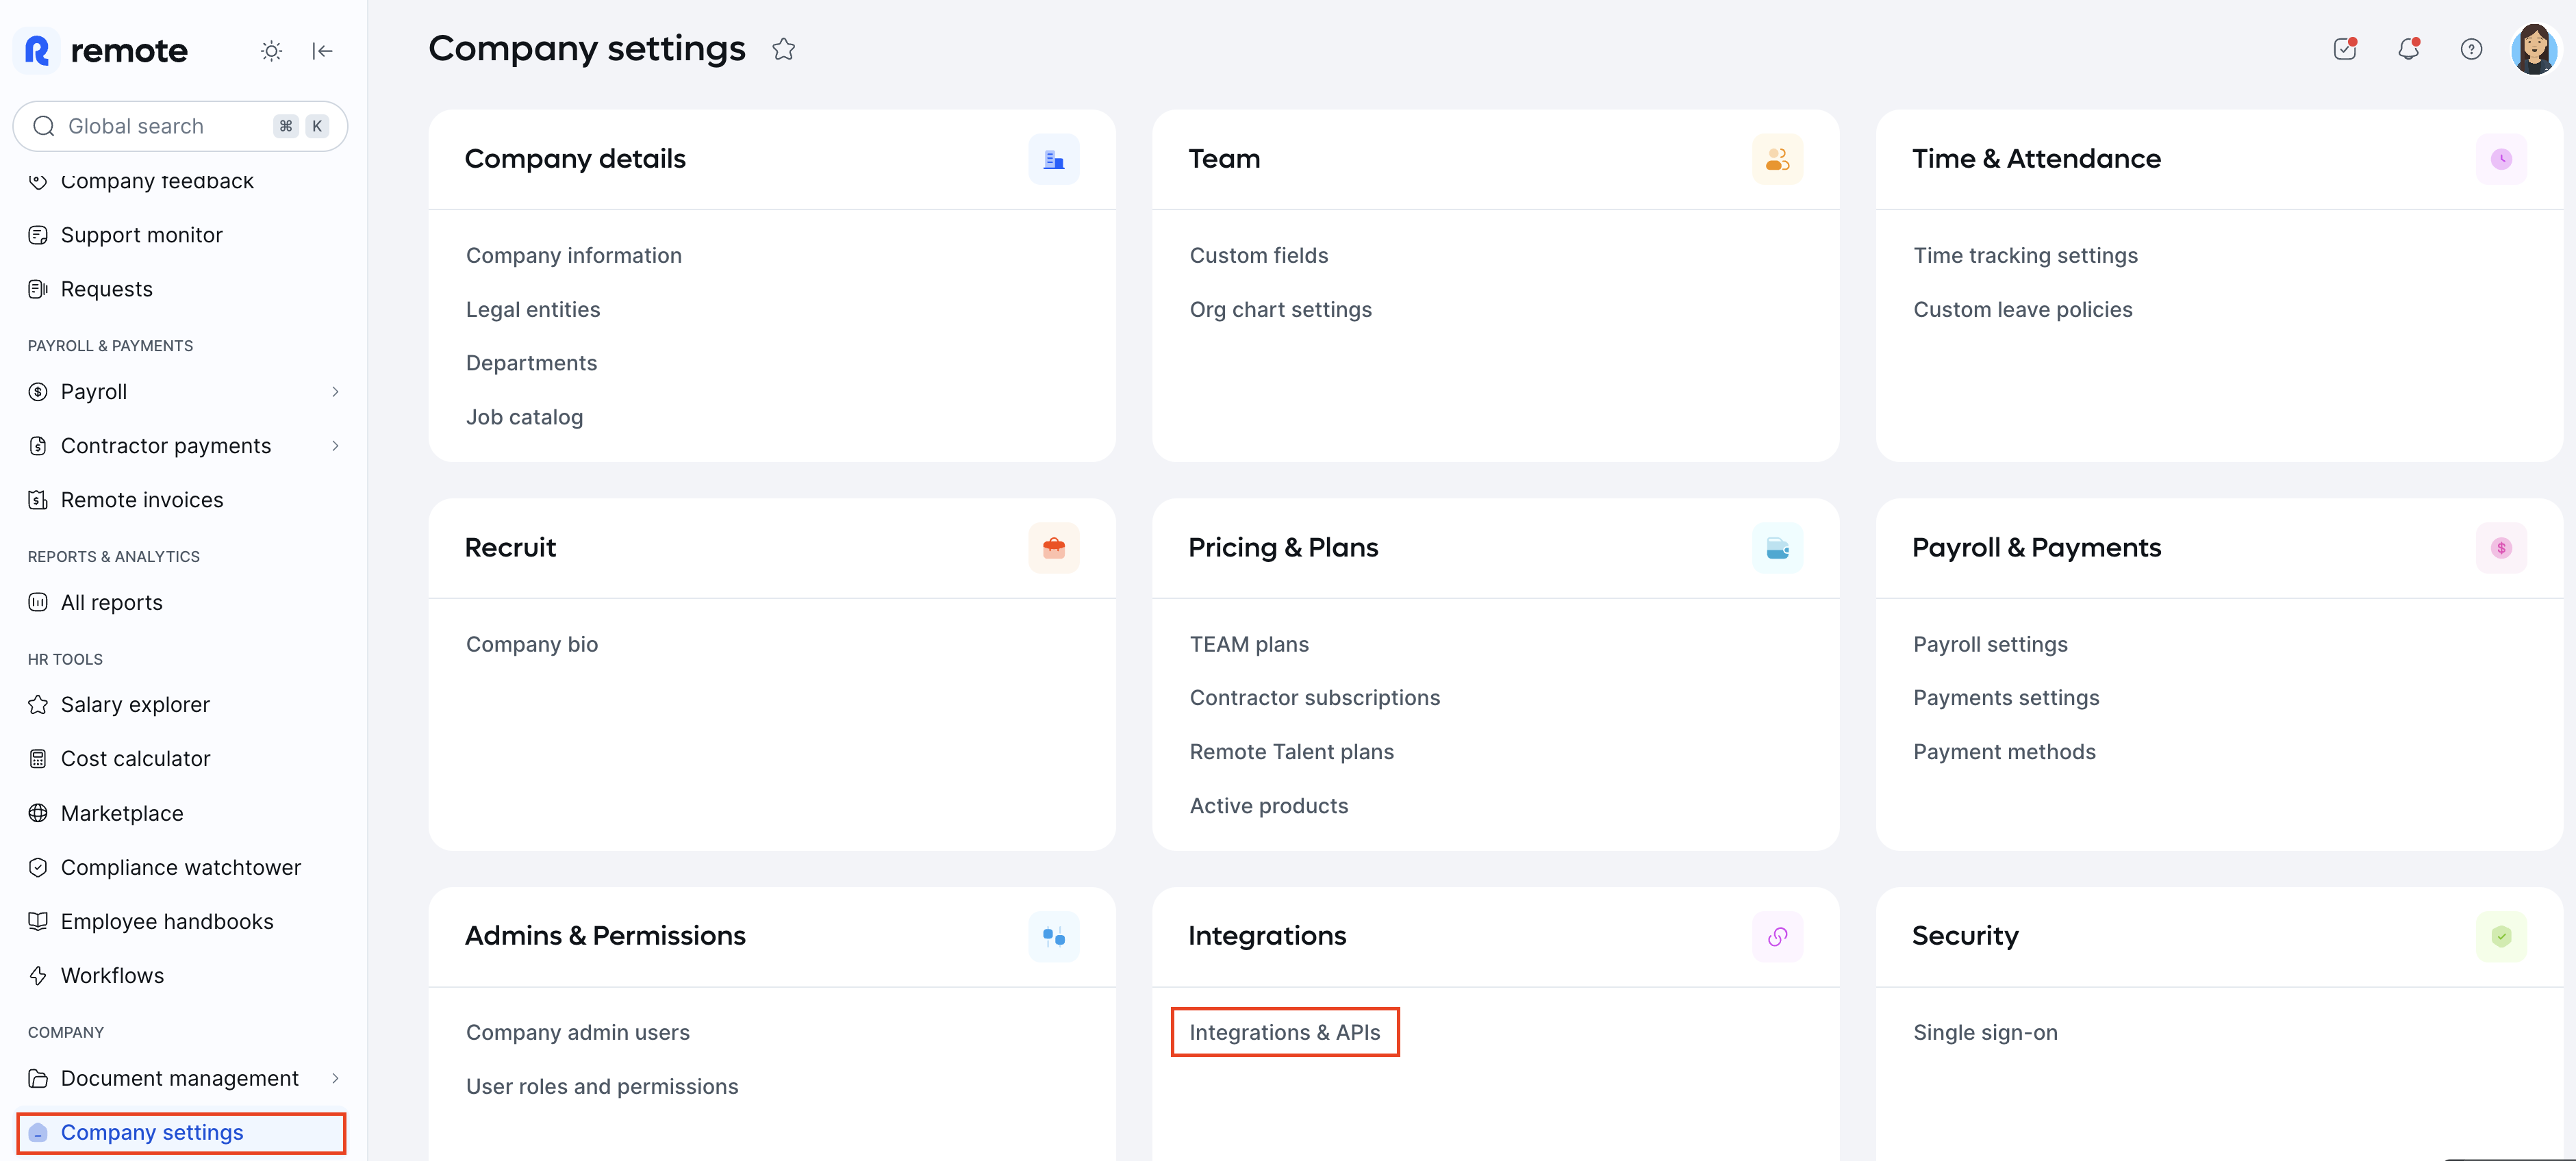Open the Departments link
Viewport: 2576px width, 1161px height.
531,363
